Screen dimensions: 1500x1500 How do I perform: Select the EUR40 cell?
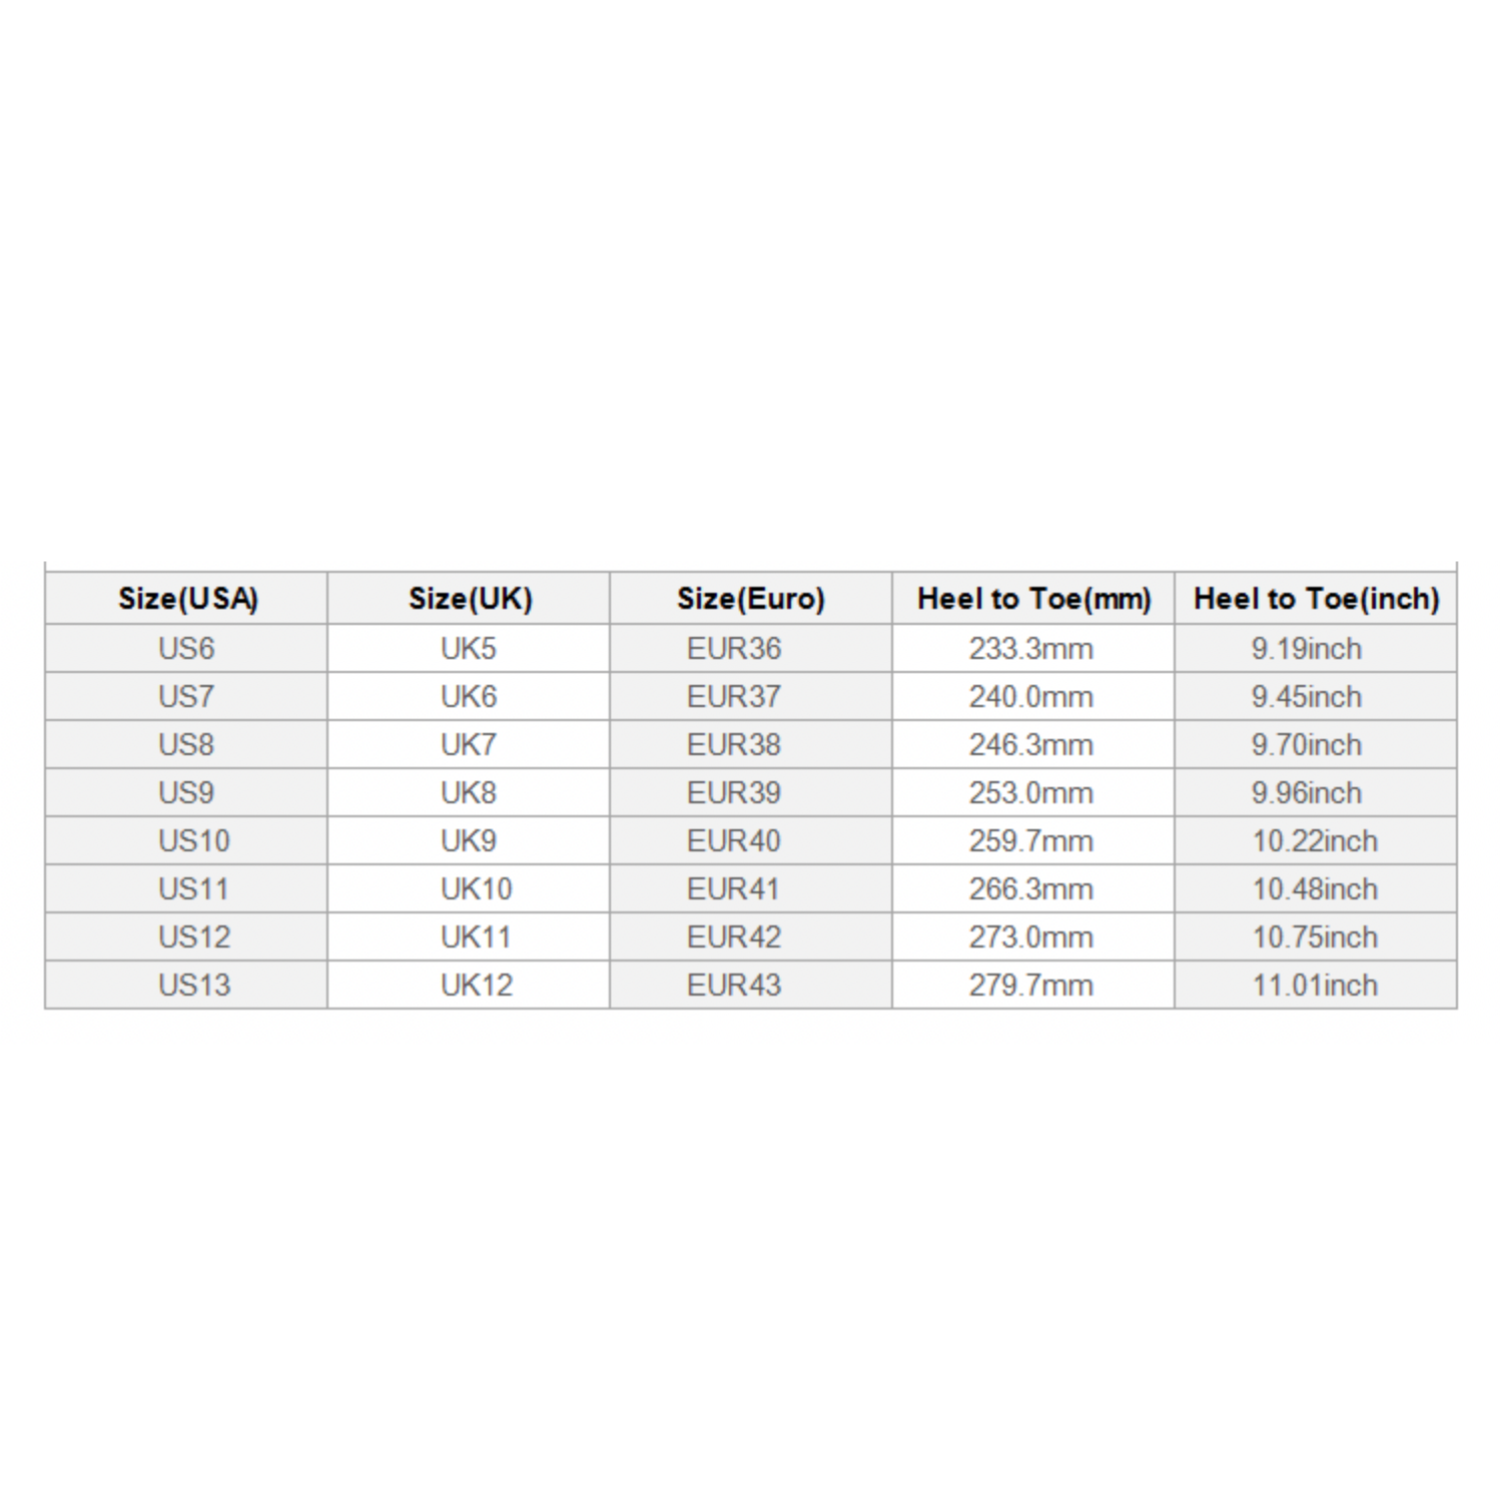coord(733,841)
